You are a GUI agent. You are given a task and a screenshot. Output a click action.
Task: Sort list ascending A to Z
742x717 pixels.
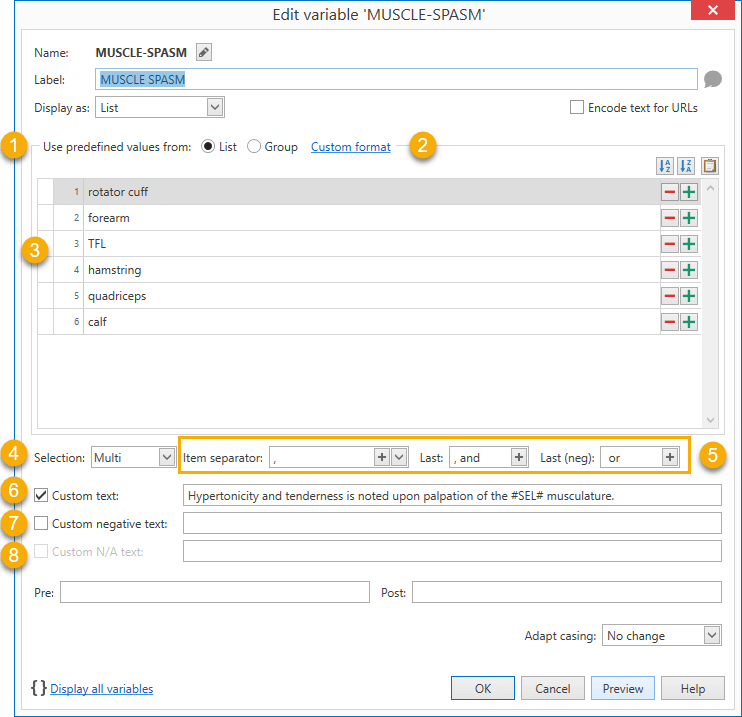tap(665, 166)
